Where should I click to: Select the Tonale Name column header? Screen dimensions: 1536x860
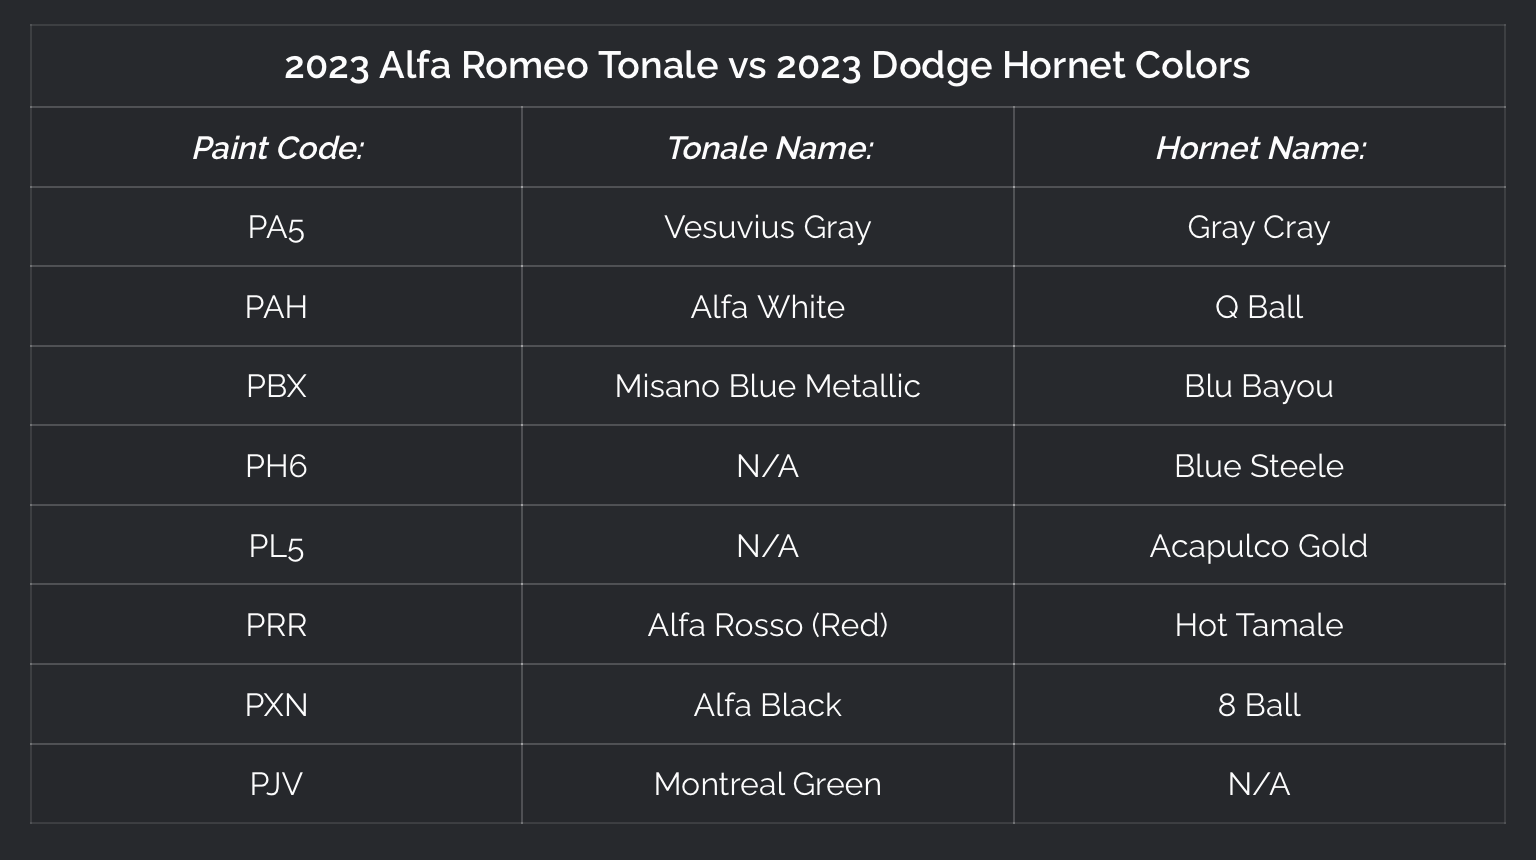point(768,148)
